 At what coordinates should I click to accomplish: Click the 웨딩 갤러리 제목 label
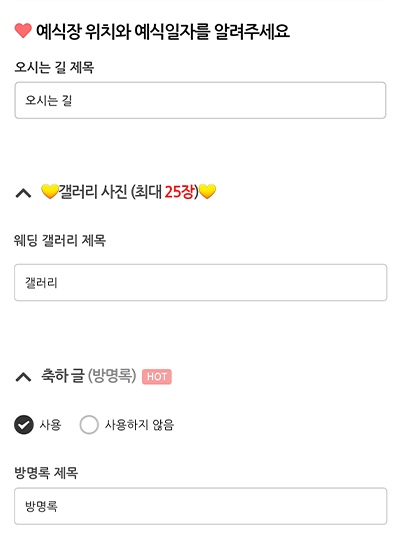[60, 240]
